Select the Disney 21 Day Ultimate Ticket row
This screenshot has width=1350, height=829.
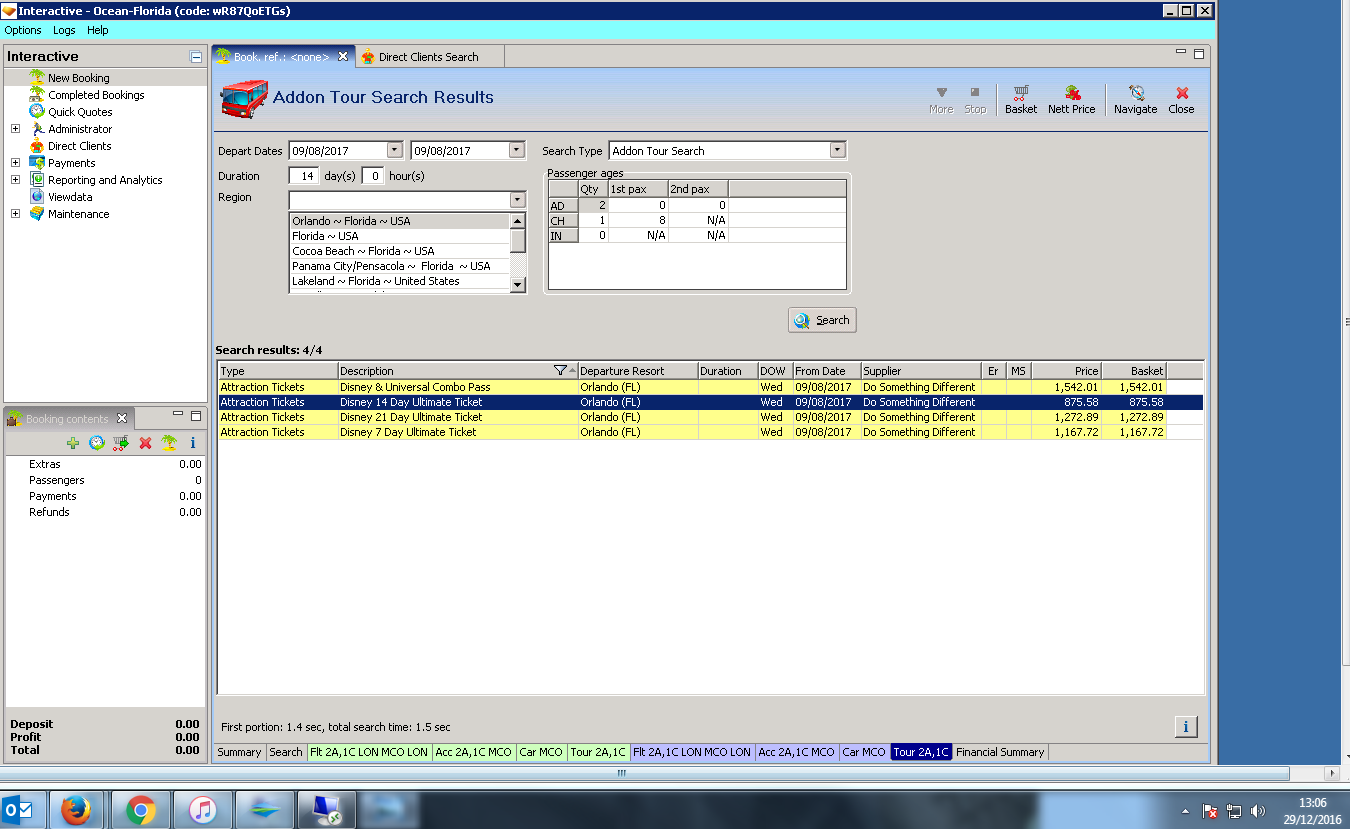coord(710,417)
